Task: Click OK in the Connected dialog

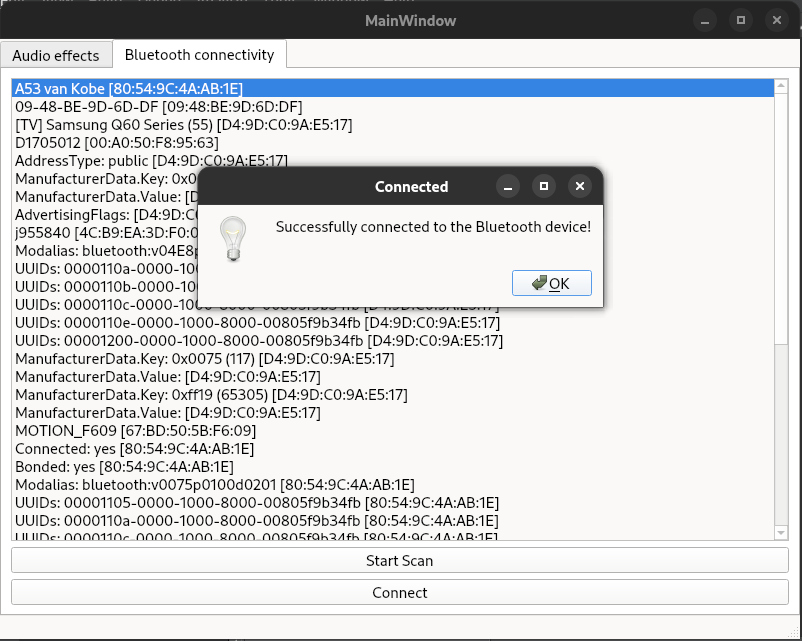Action: pyautogui.click(x=551, y=283)
